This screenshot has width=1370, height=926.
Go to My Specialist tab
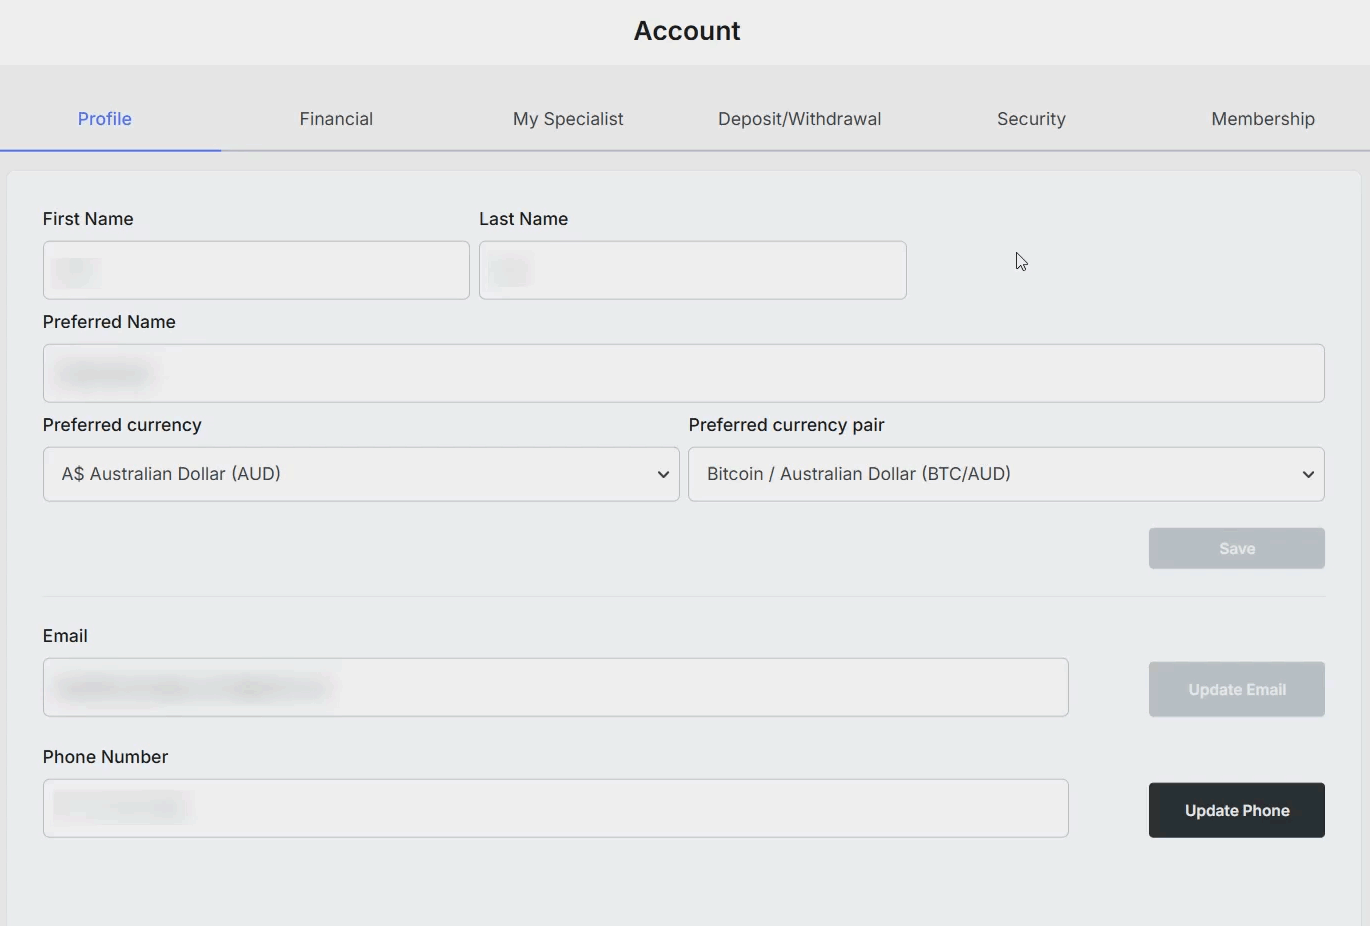[x=568, y=119]
